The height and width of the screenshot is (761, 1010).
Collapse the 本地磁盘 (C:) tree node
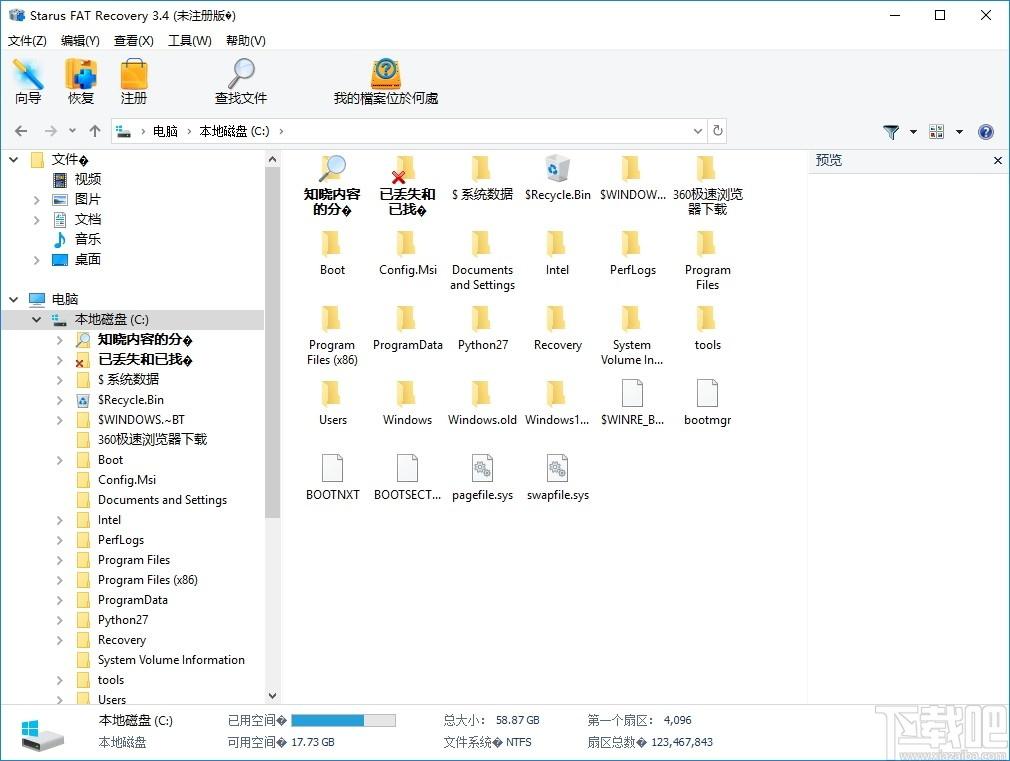37,319
